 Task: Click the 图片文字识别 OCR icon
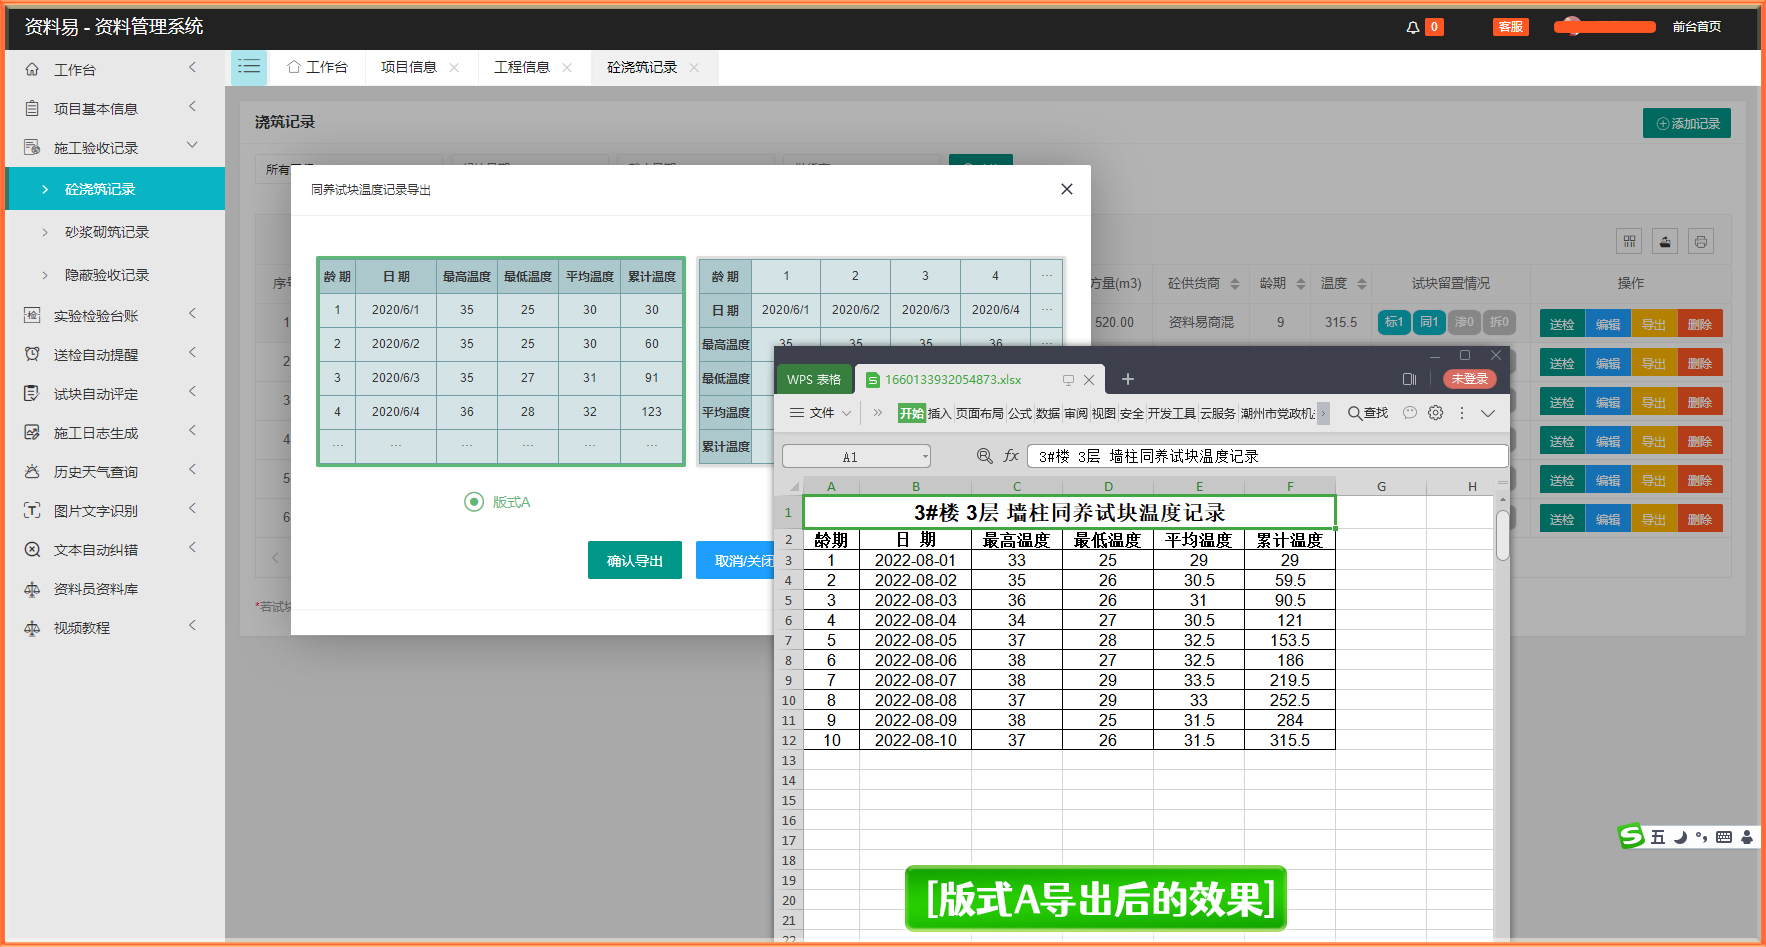point(32,511)
